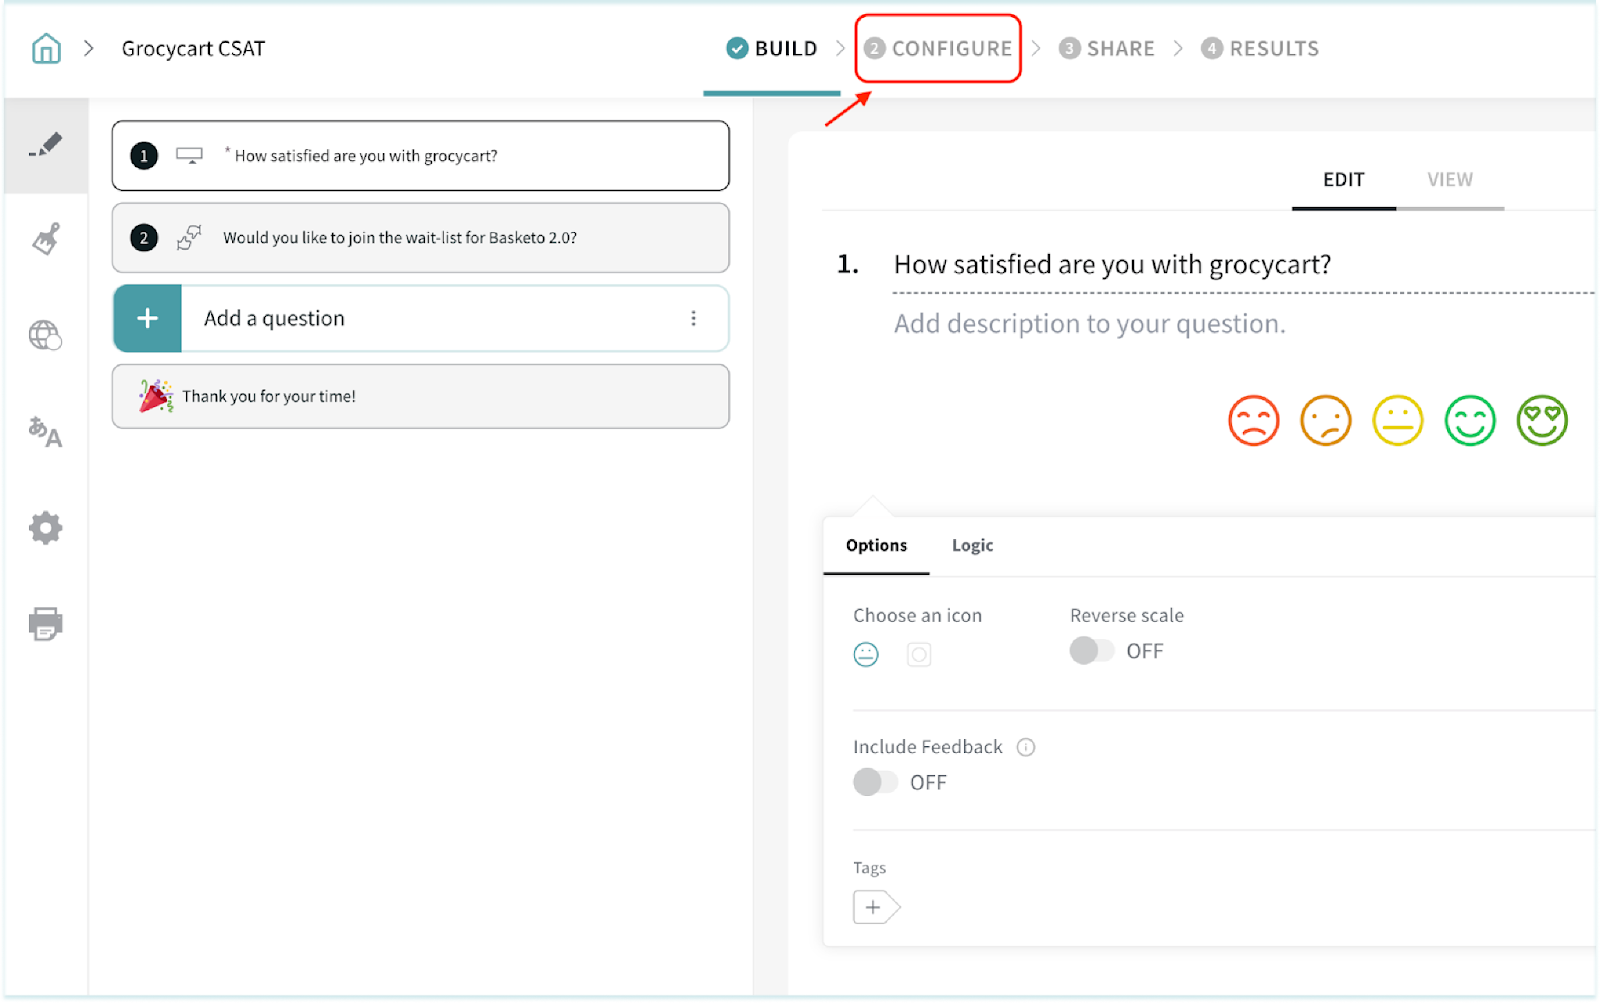Select the love-eyes happiest smiley rating
Image resolution: width=1600 pixels, height=1003 pixels.
tap(1542, 421)
